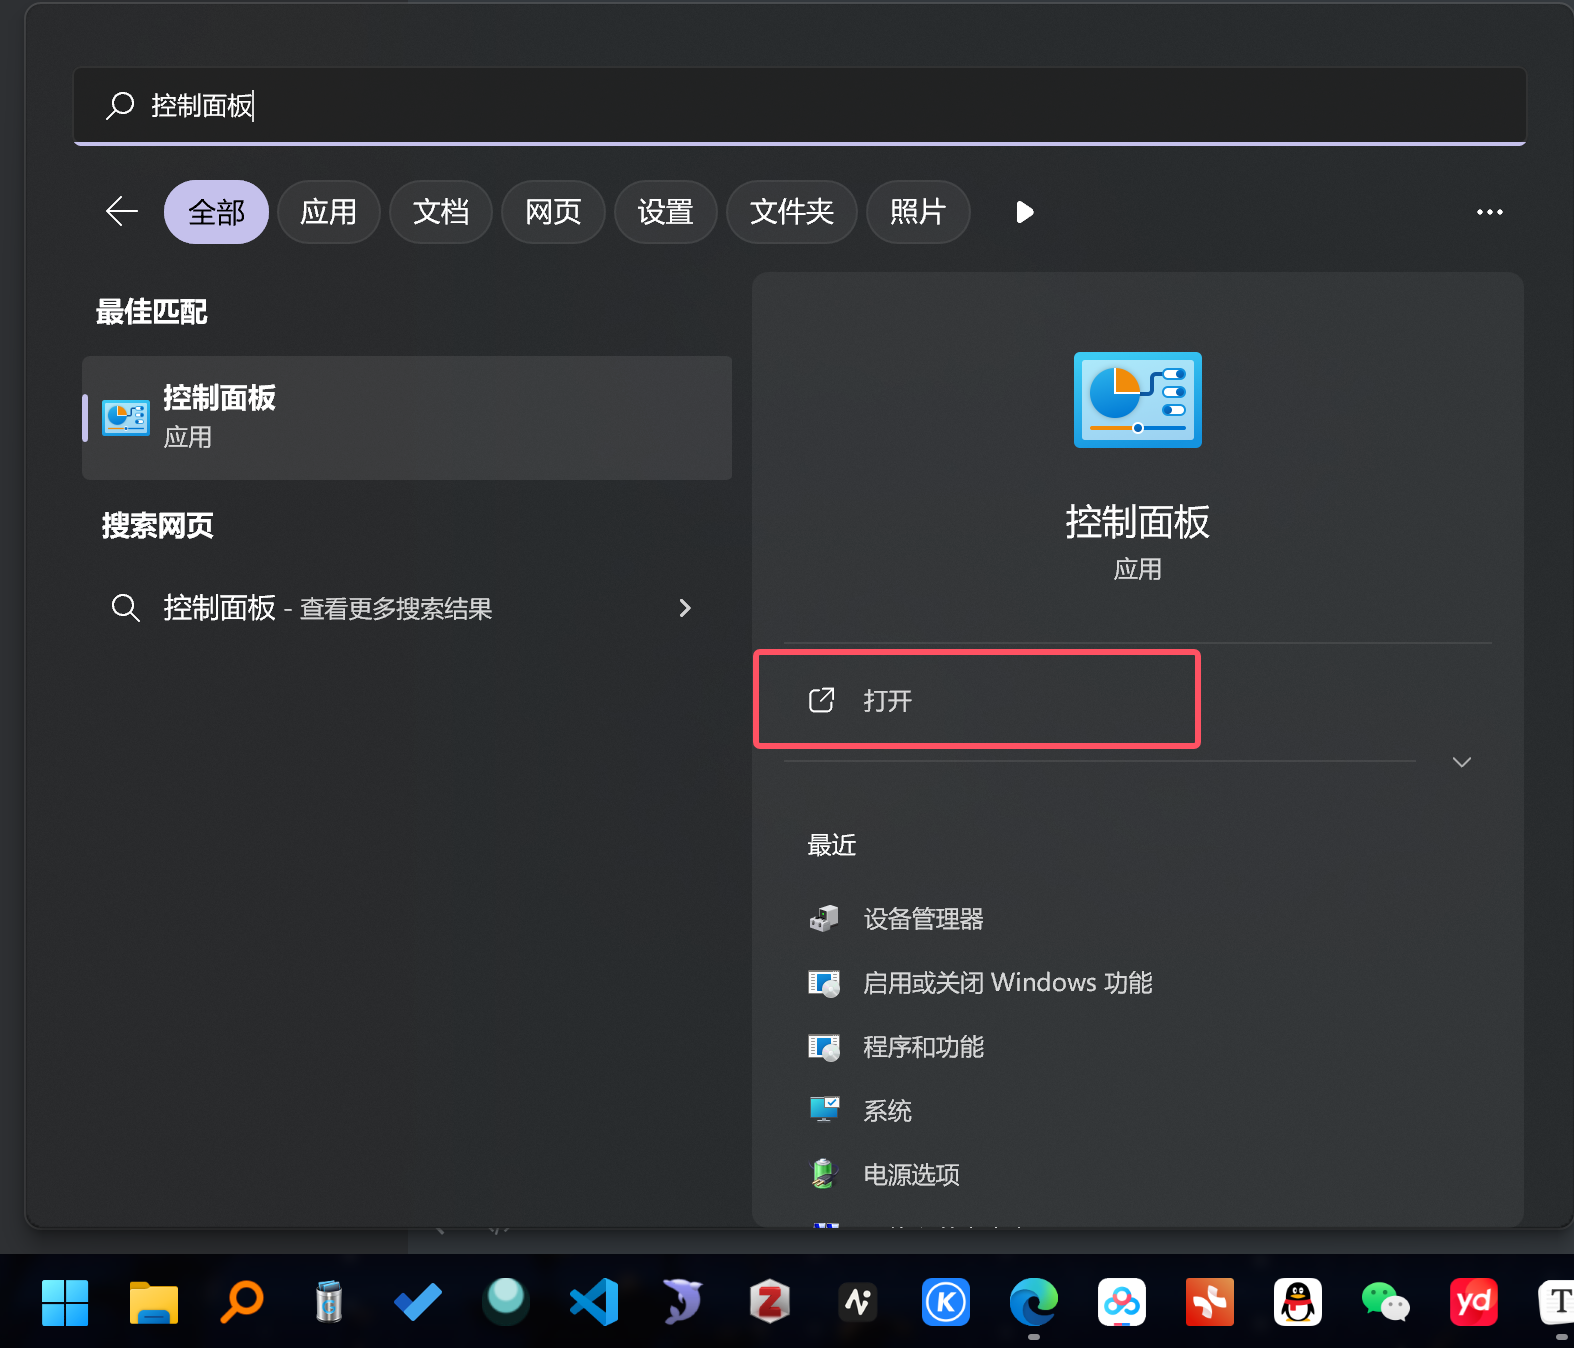Open WeChat from the taskbar
Screen dimensions: 1574x1348
point(1385,1302)
